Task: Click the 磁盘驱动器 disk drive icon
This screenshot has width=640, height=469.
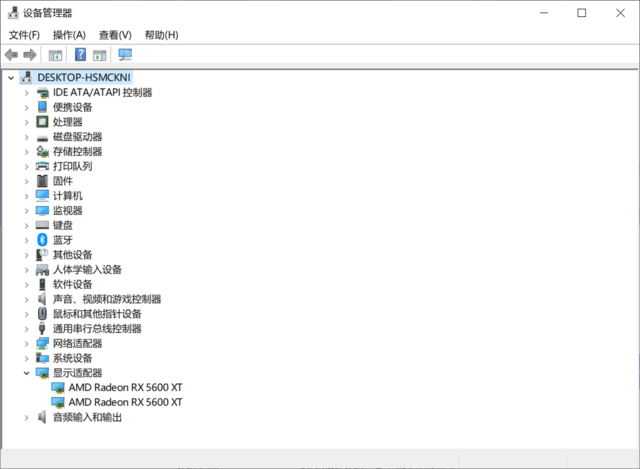Action: 42,138
